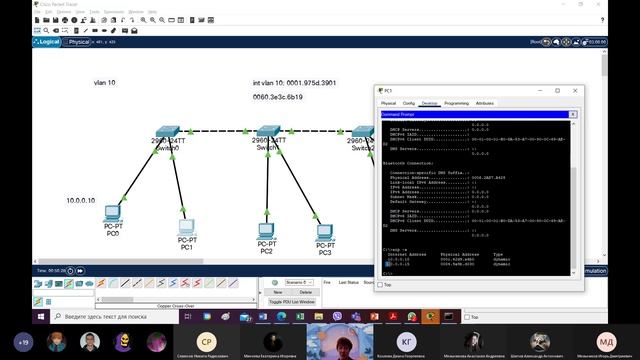Click the Zoom In magnifier icon
The width and height of the screenshot is (640, 360).
(x=143, y=20)
